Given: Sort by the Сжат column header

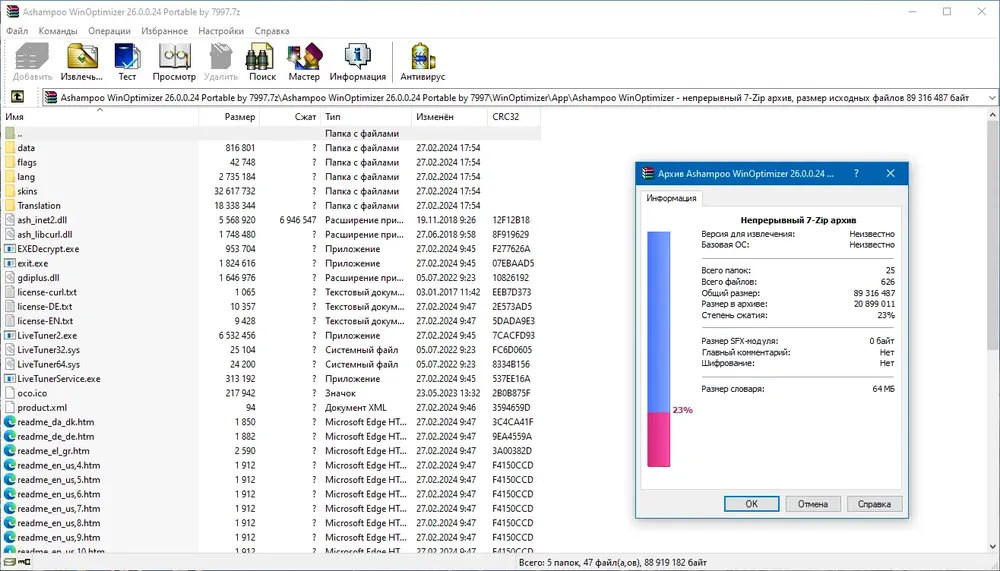Looking at the screenshot, I should click(290, 117).
